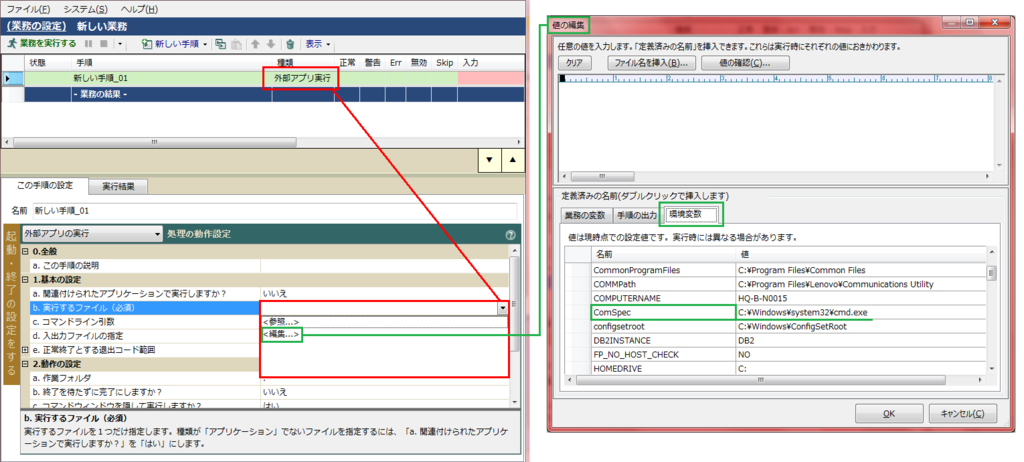Click the キャンセル(C) button
Screen dimensions: 1024x462
tap(963, 414)
